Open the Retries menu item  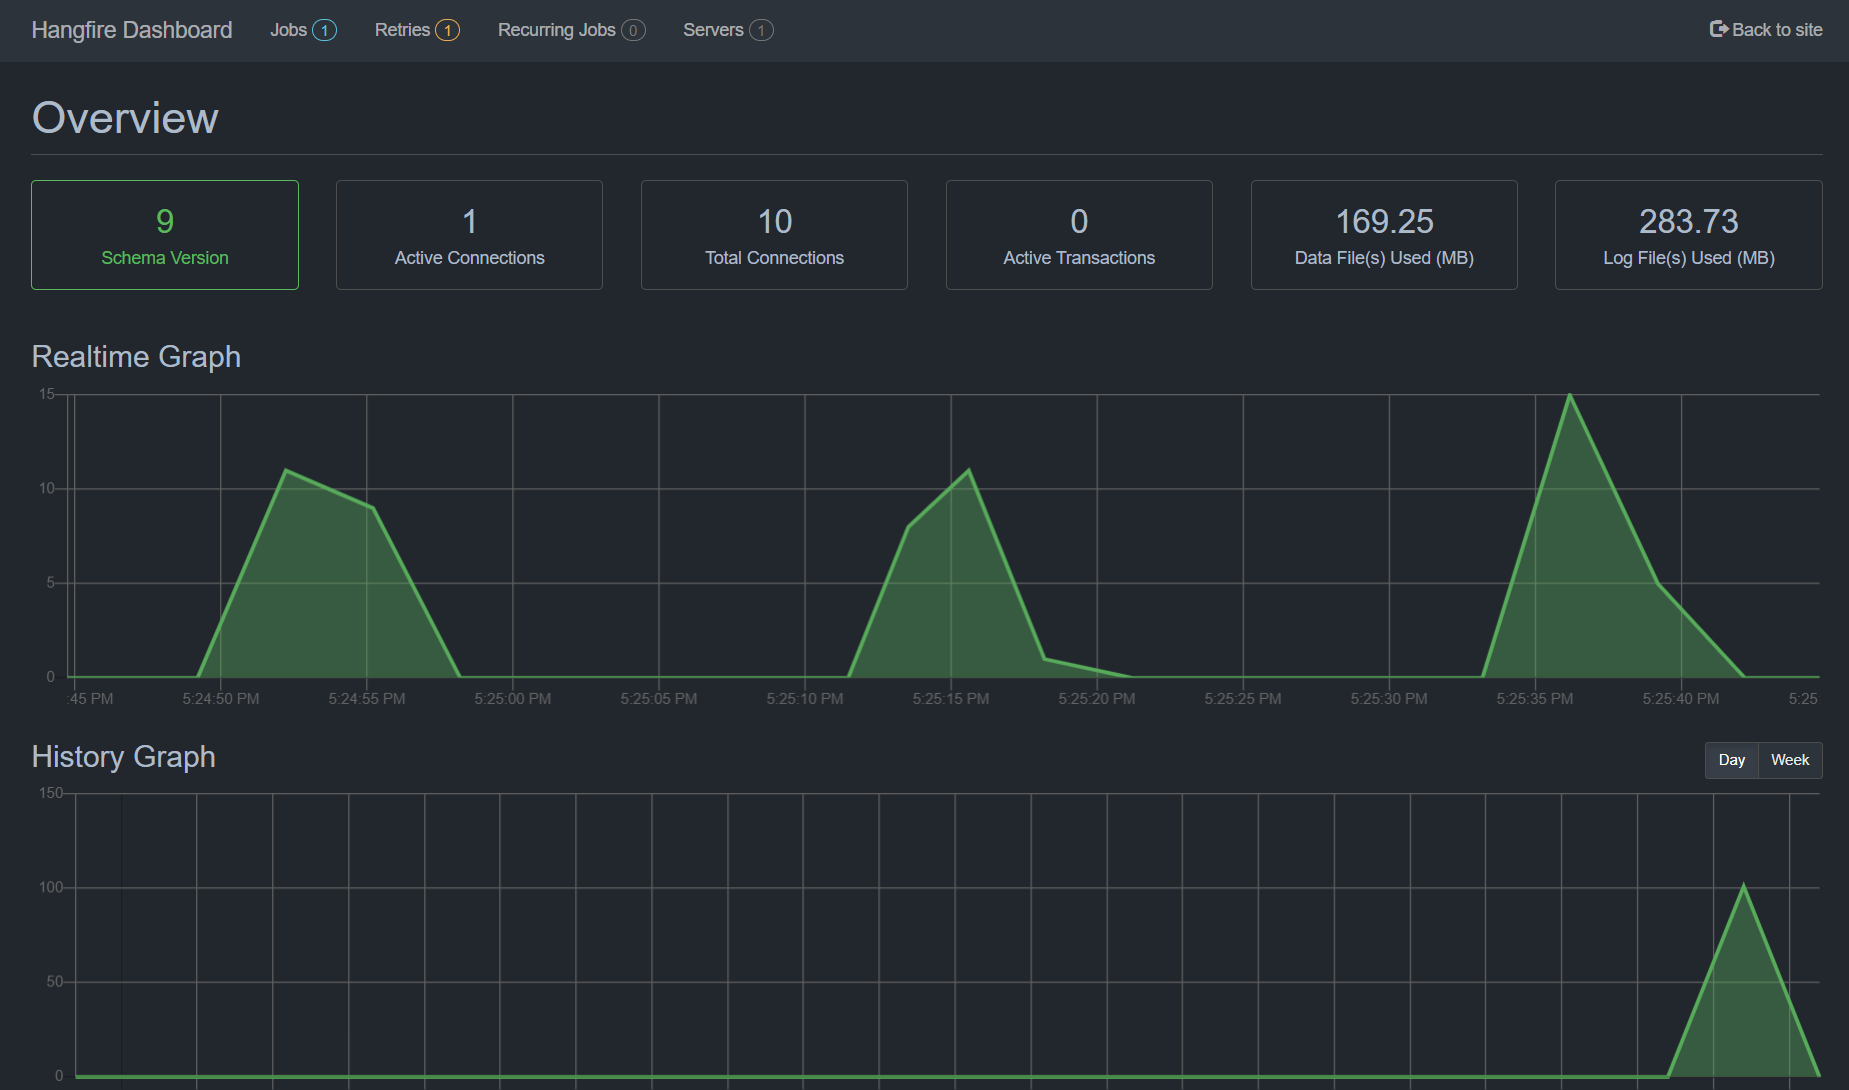(x=402, y=30)
